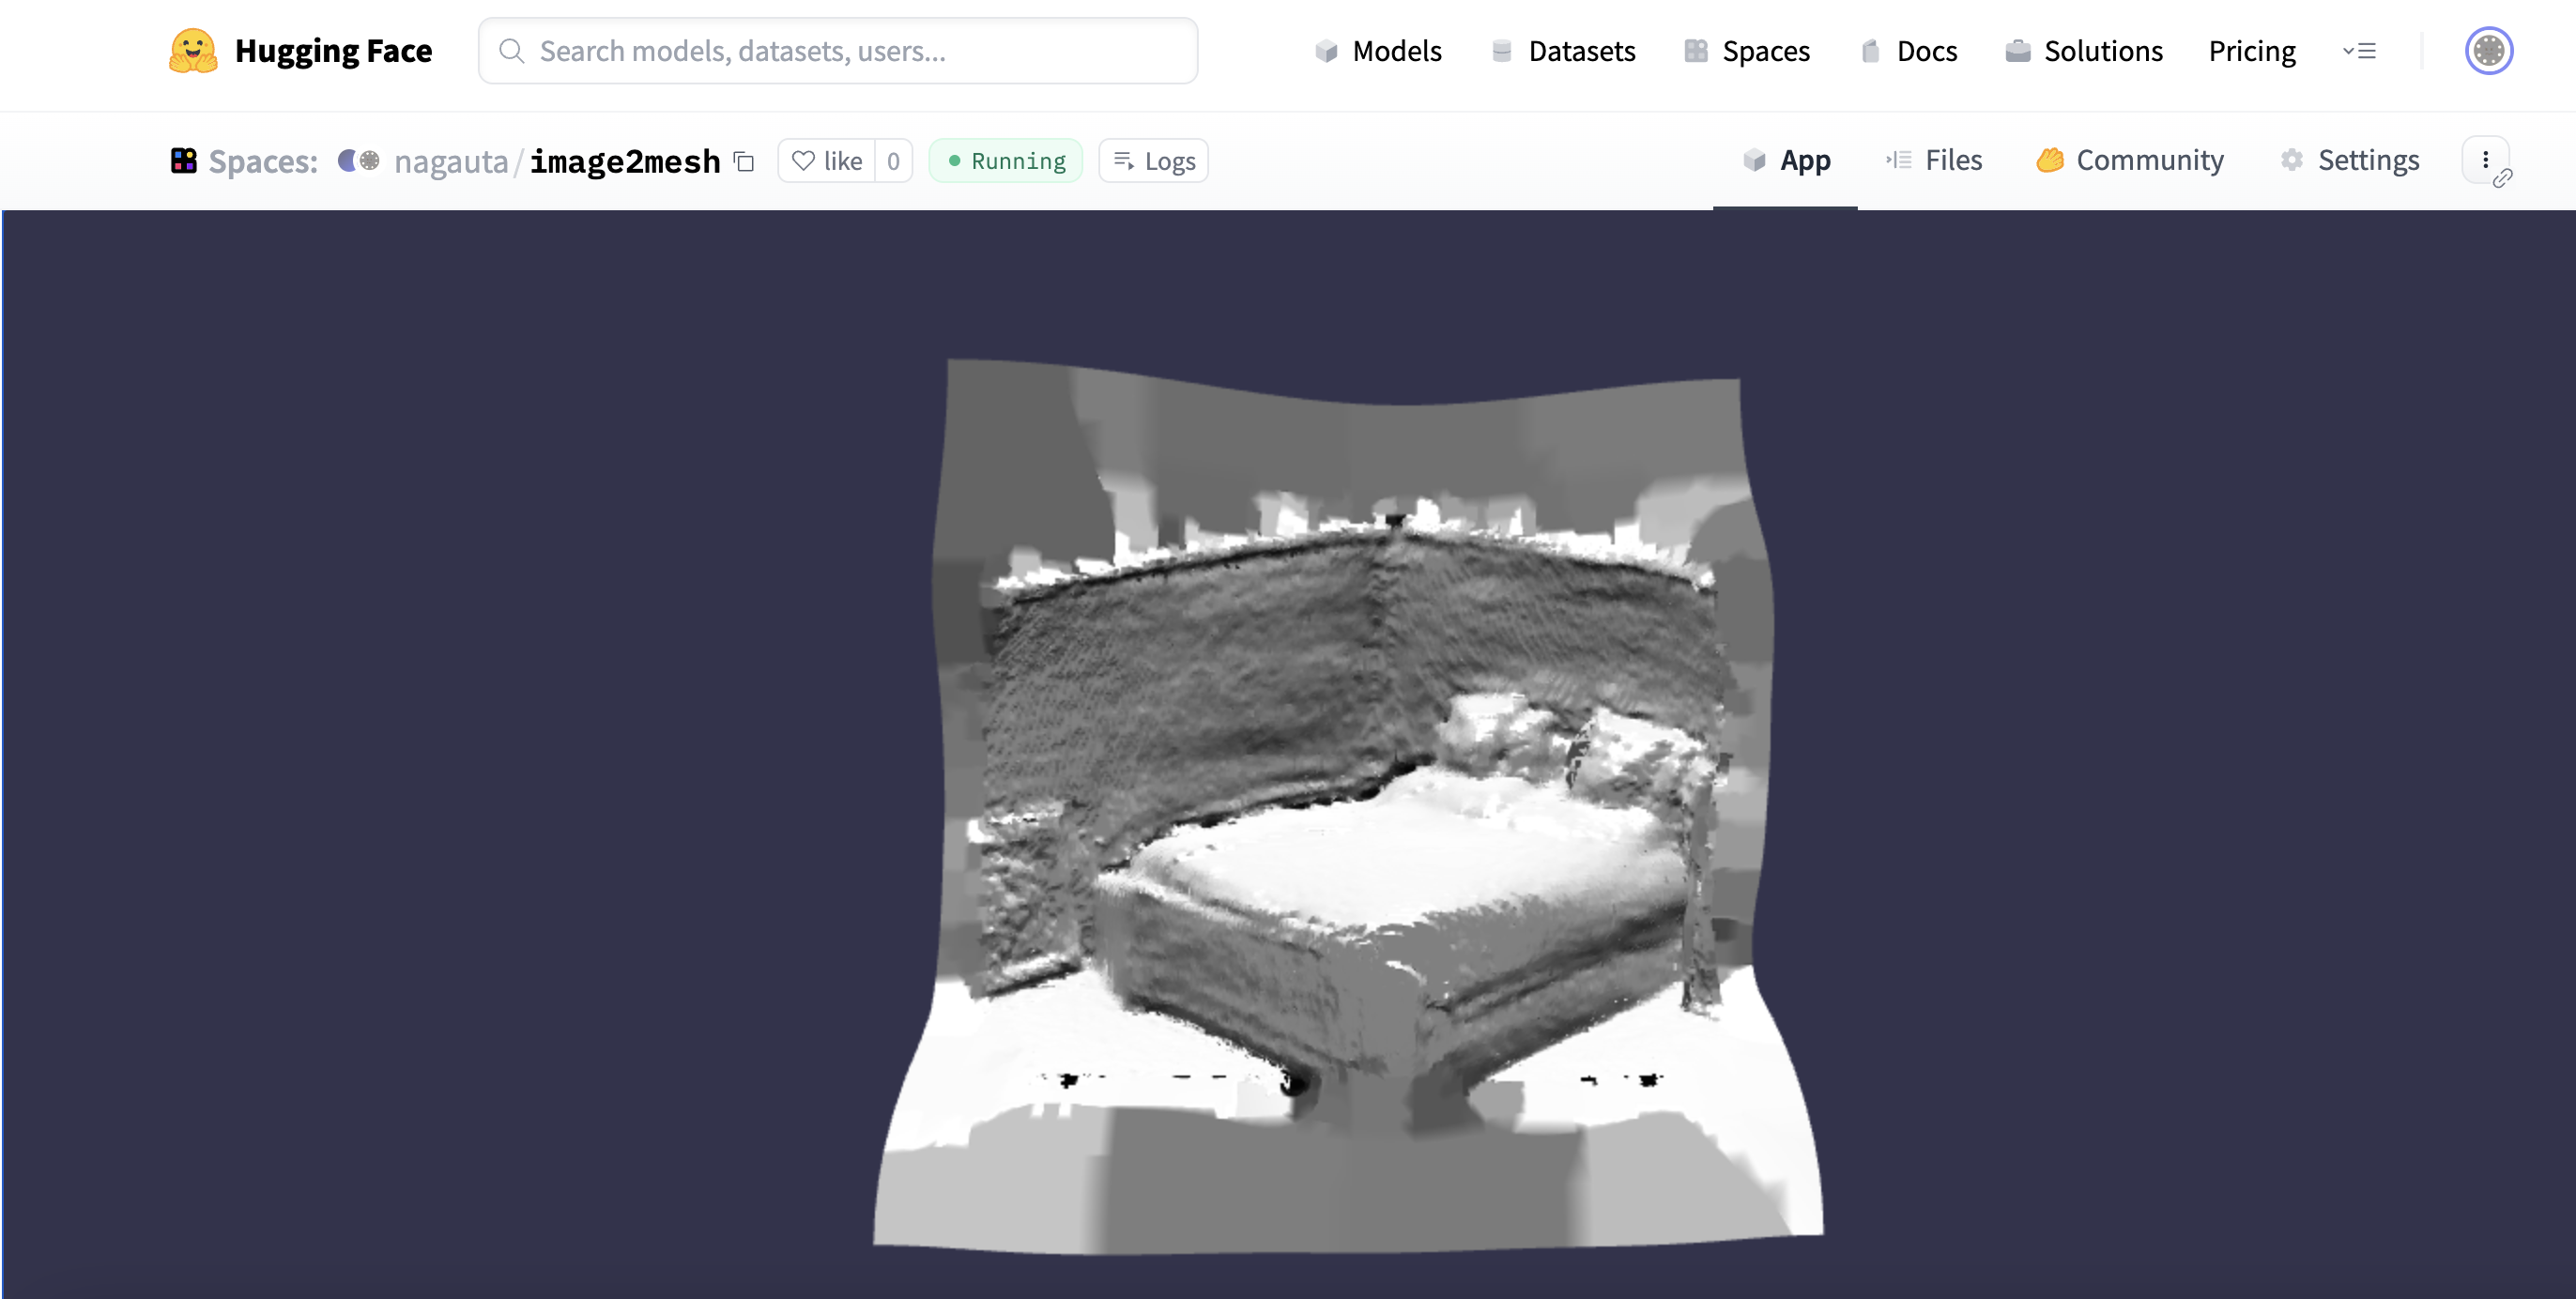Open the space Settings tab
2576x1299 pixels.
2349,160
